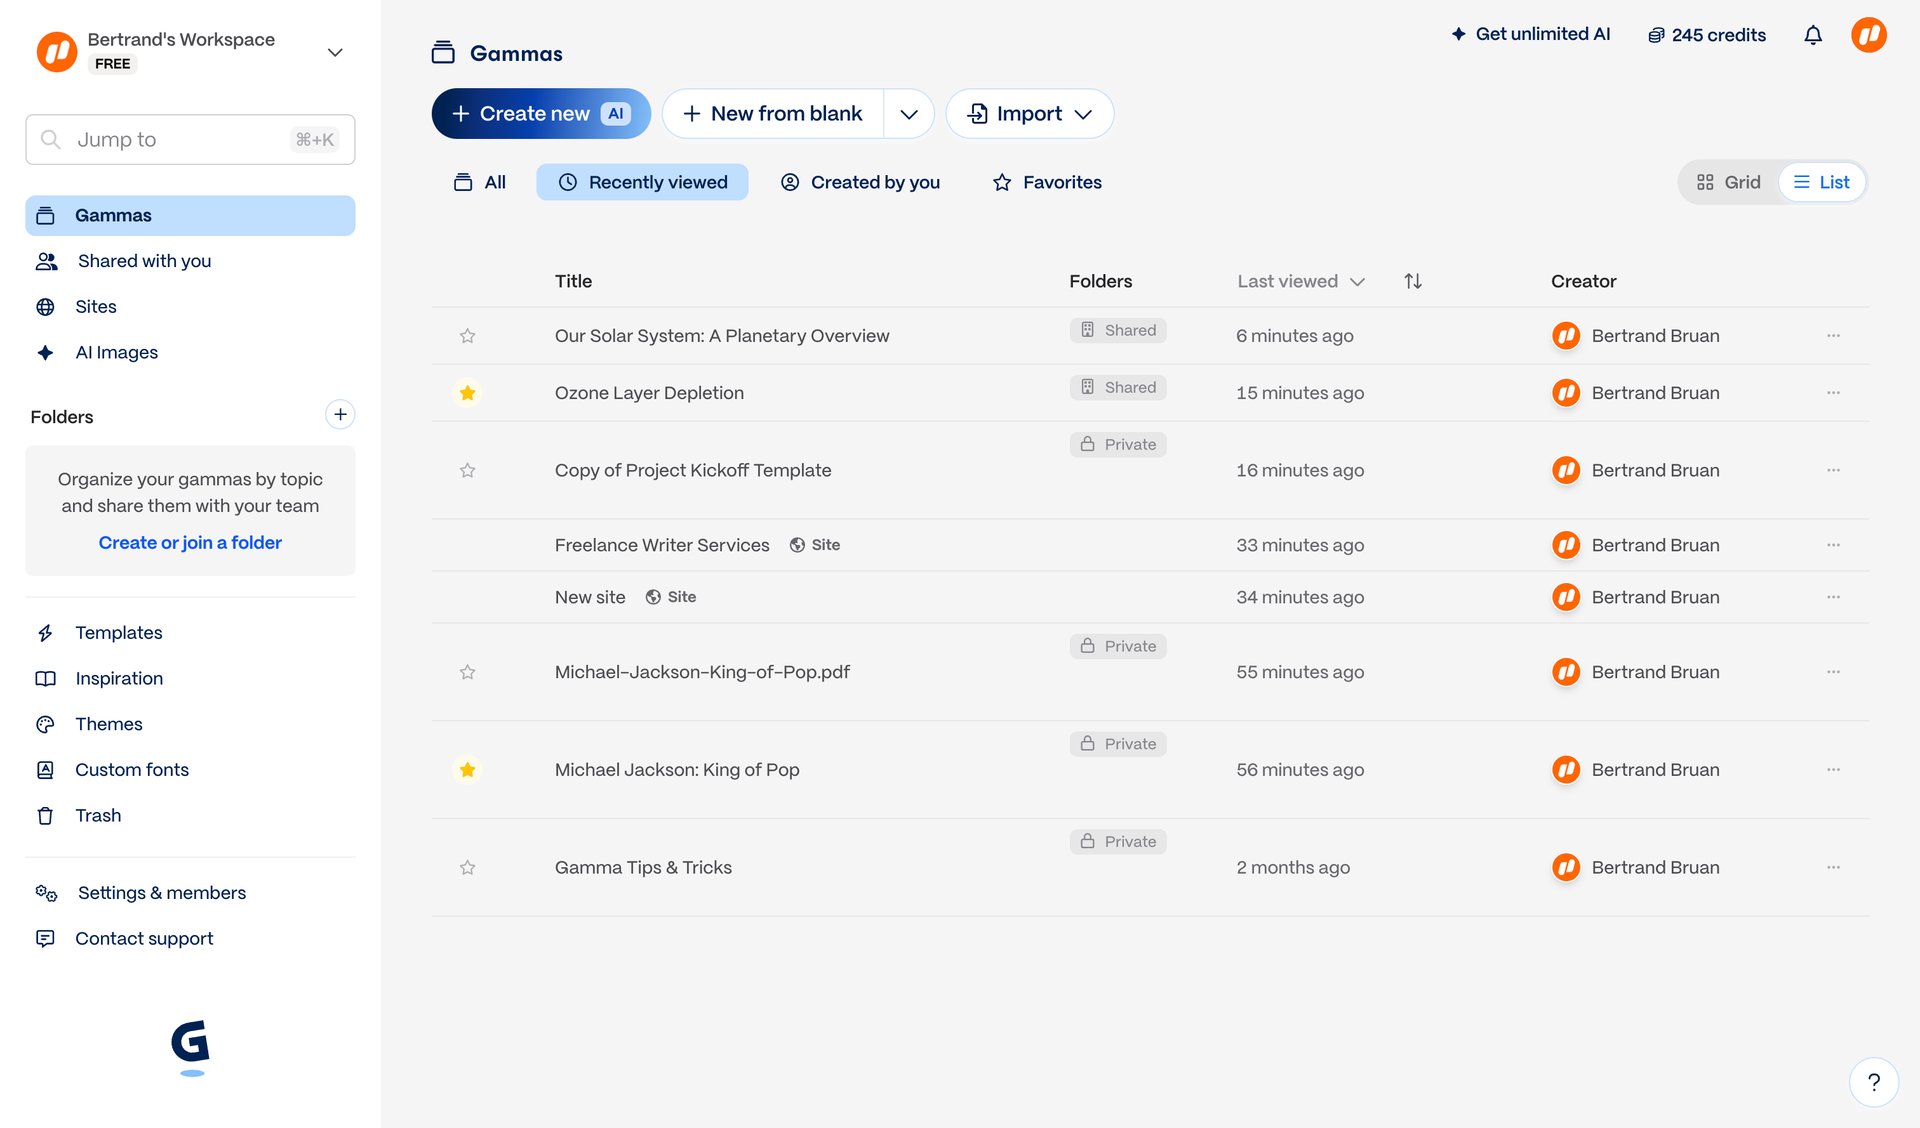Open AI Images in sidebar
The image size is (1920, 1128).
coord(116,352)
